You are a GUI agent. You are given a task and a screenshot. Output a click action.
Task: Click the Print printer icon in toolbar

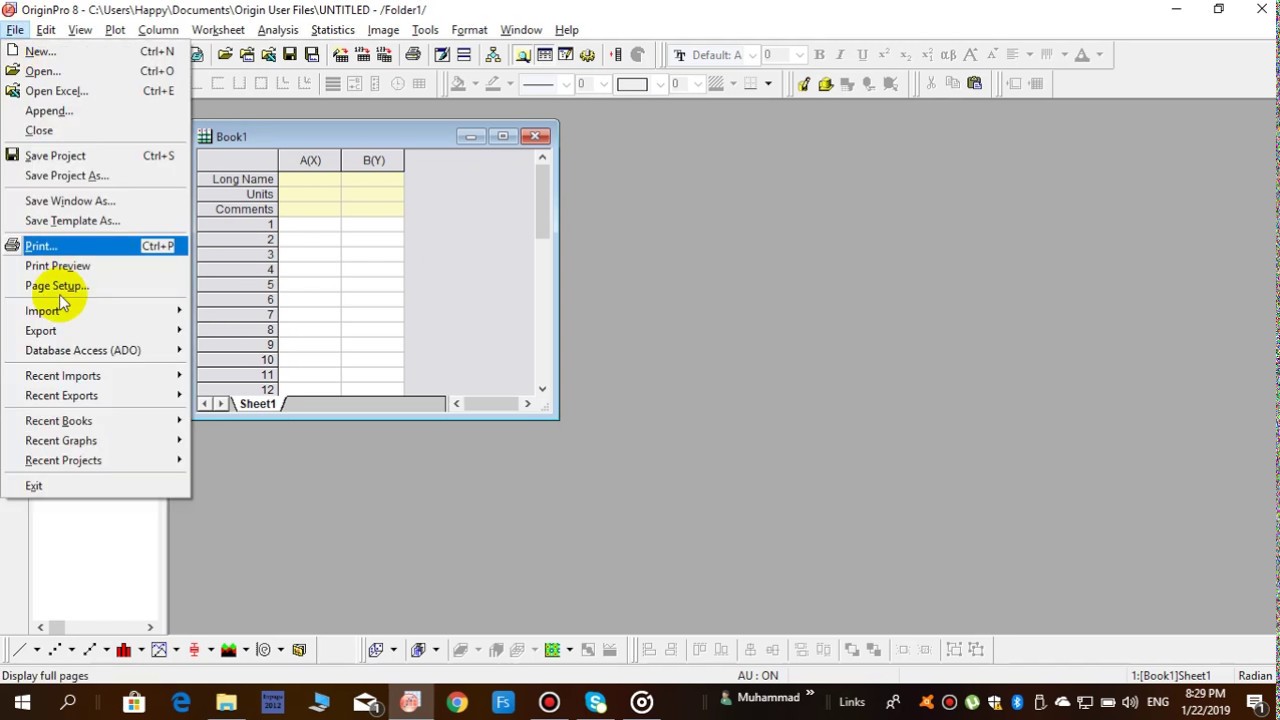pos(413,55)
